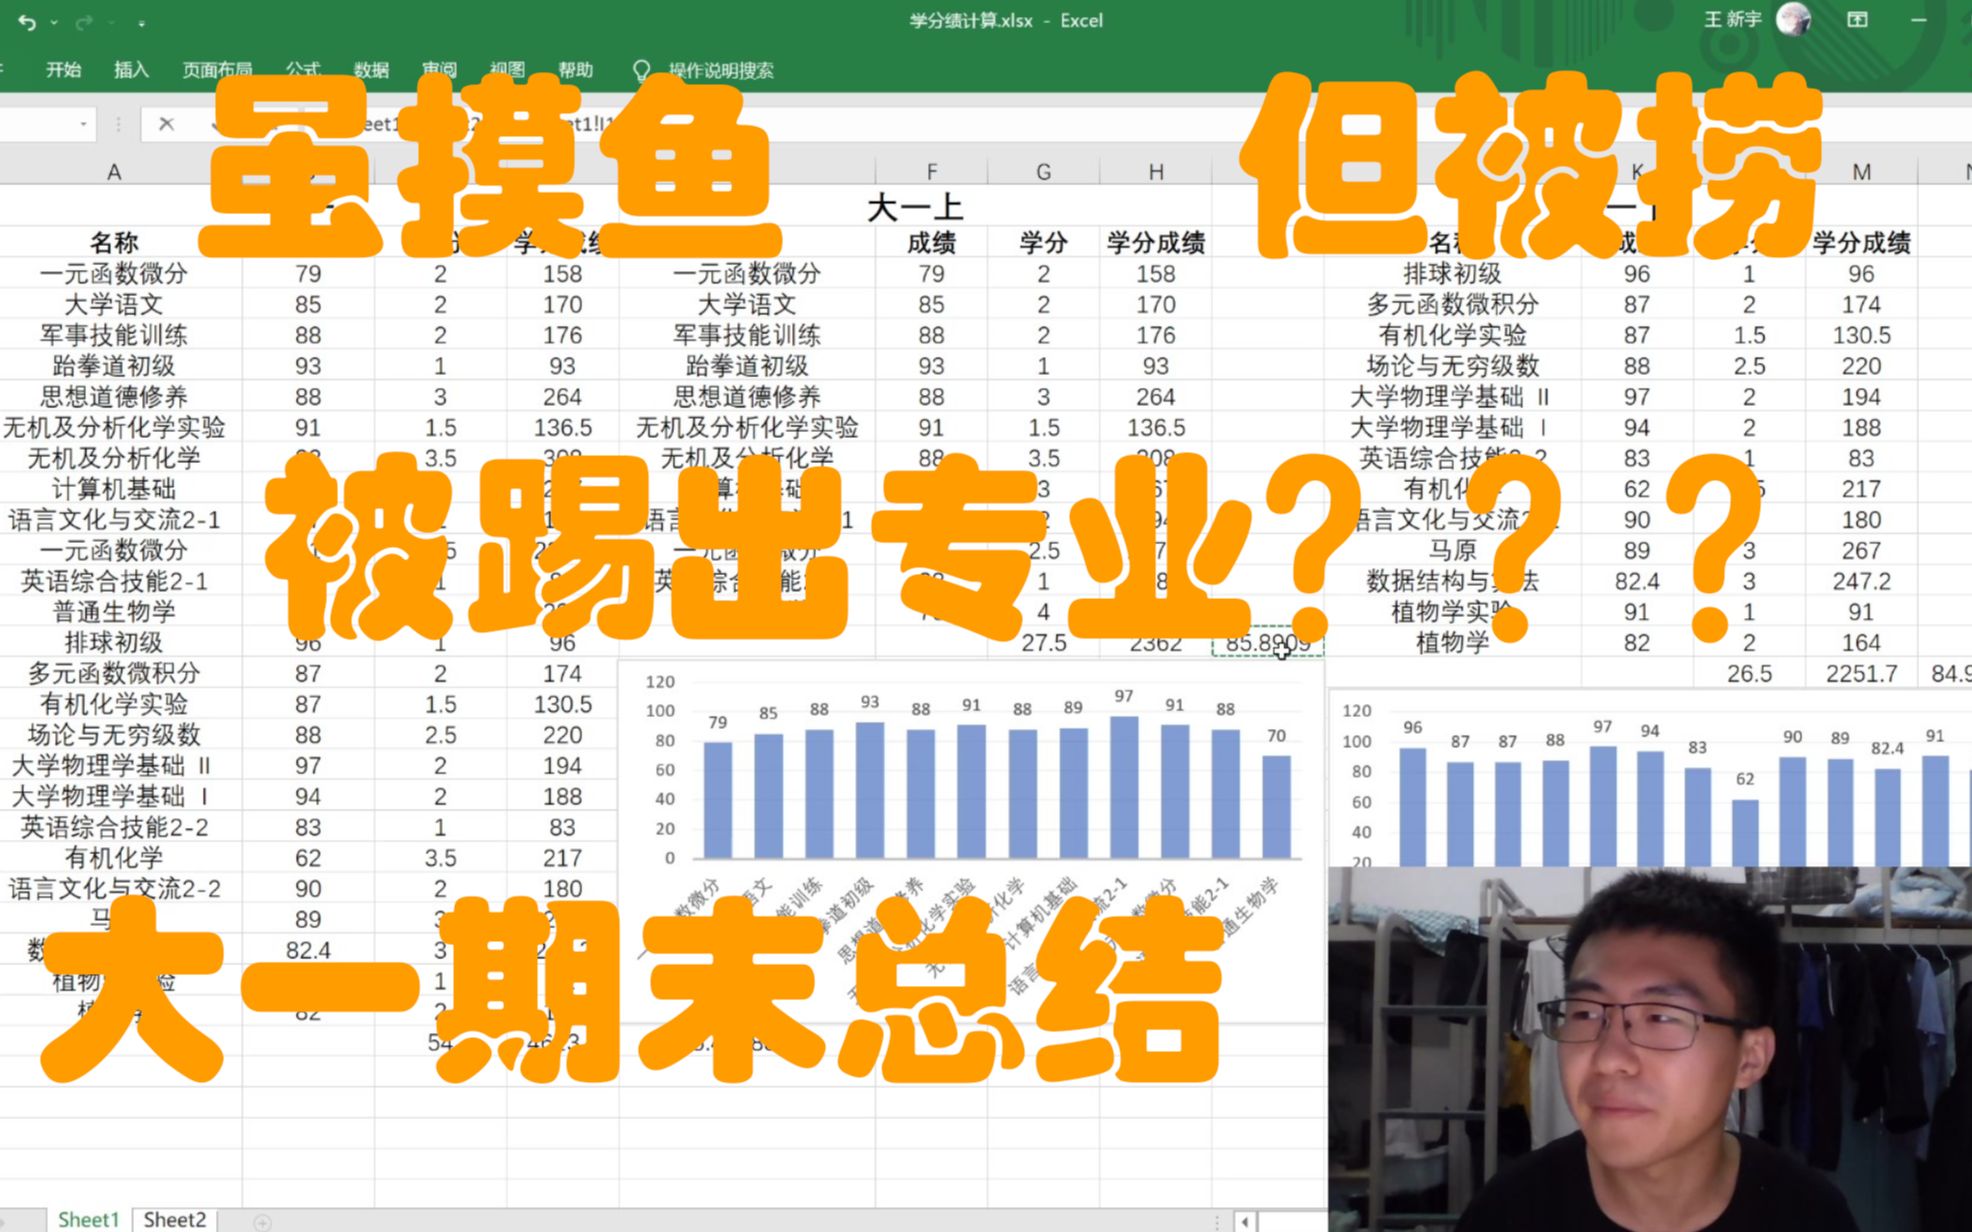
Task: Click the webcam video overlay
Action: [x=1650, y=1049]
